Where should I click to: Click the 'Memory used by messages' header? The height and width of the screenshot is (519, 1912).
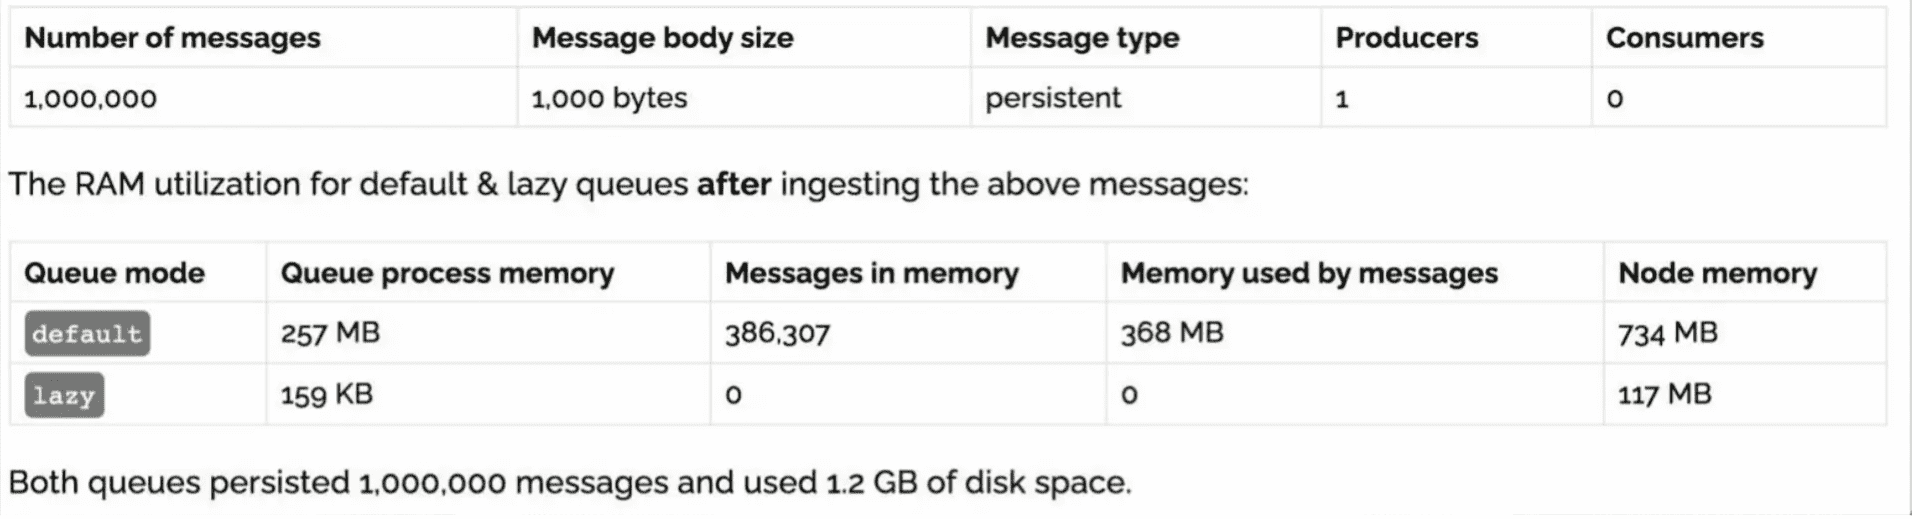(x=1309, y=273)
